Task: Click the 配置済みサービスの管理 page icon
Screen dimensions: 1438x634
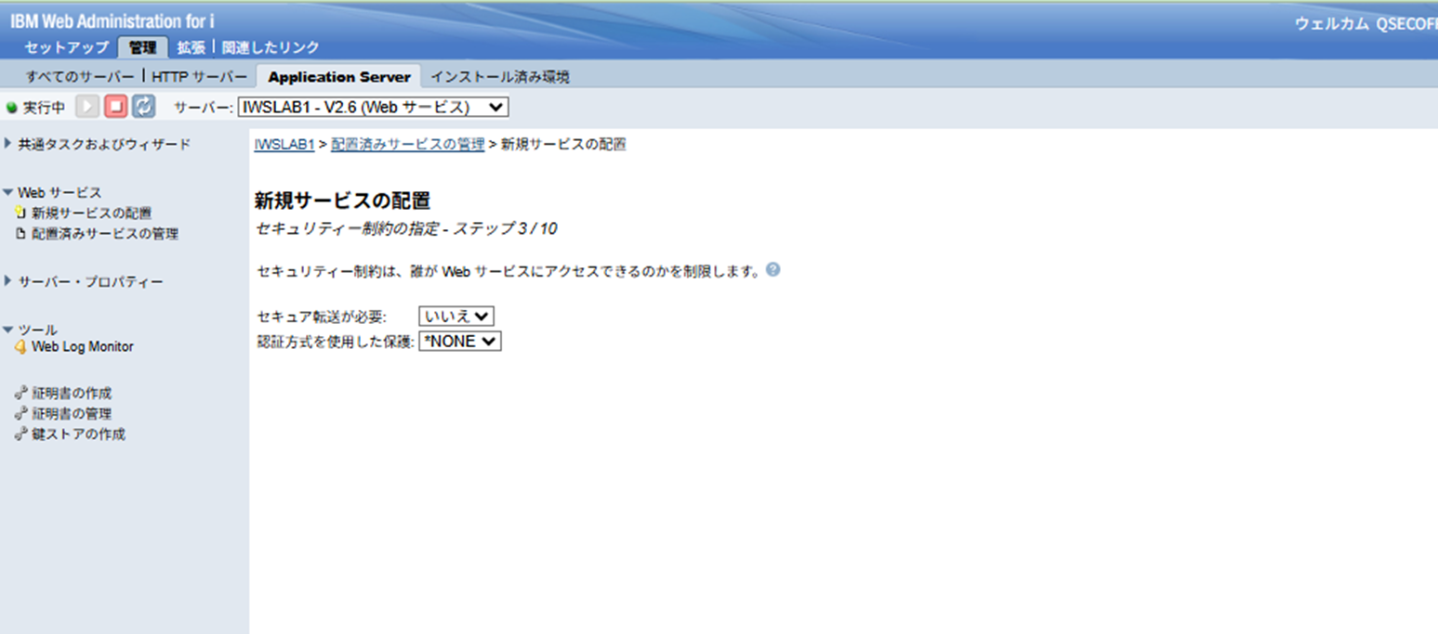Action: tap(21, 234)
